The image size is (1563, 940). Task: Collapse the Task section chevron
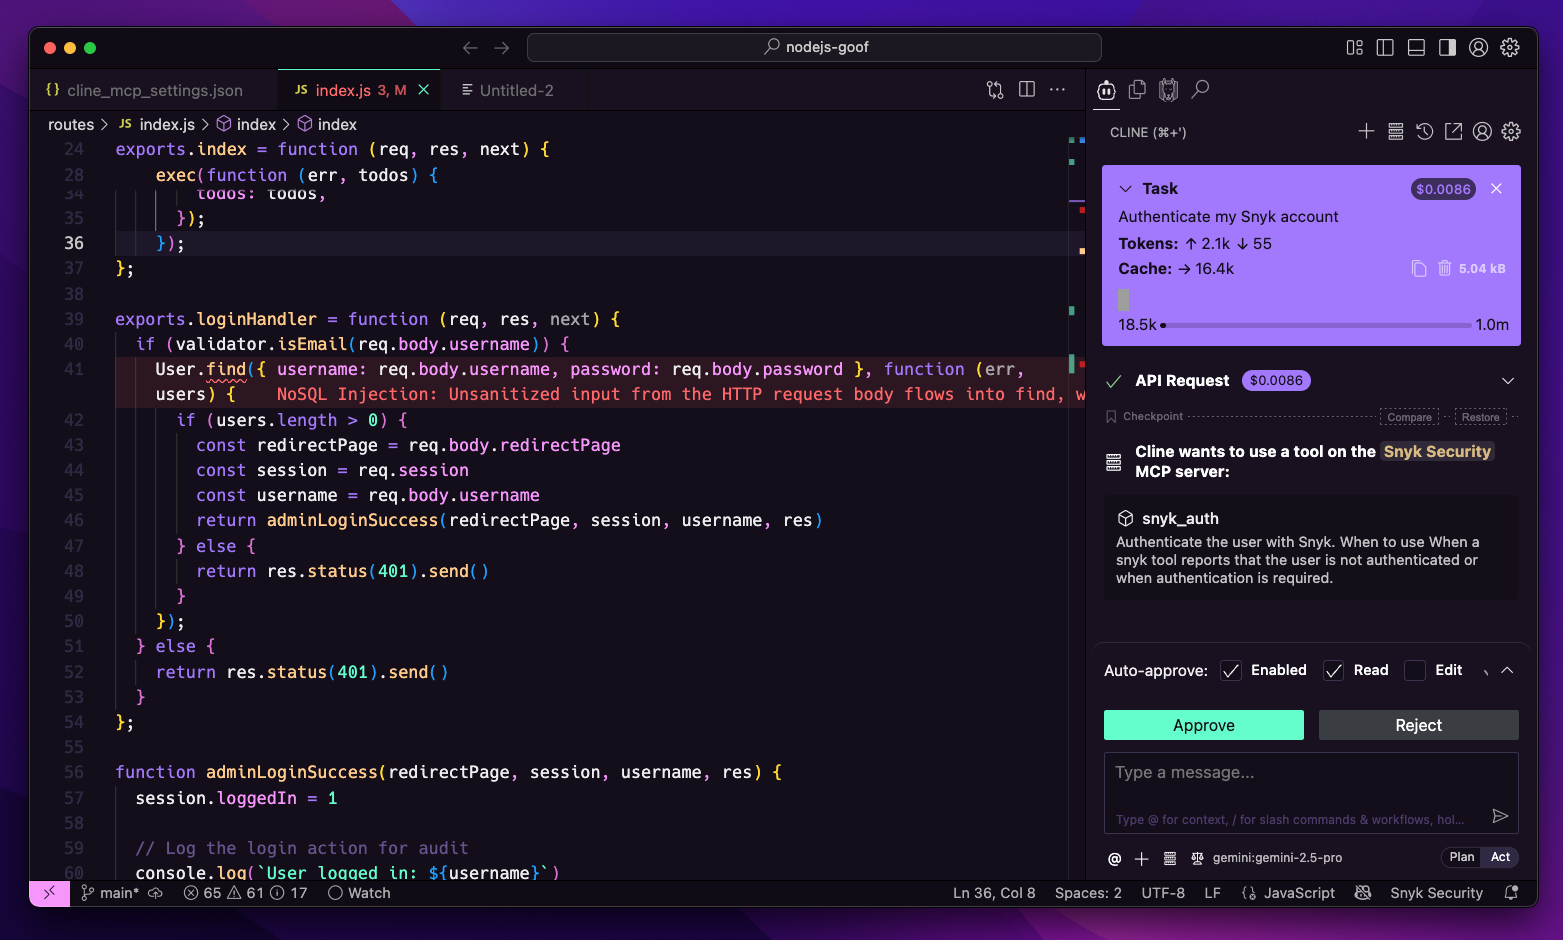click(1125, 189)
